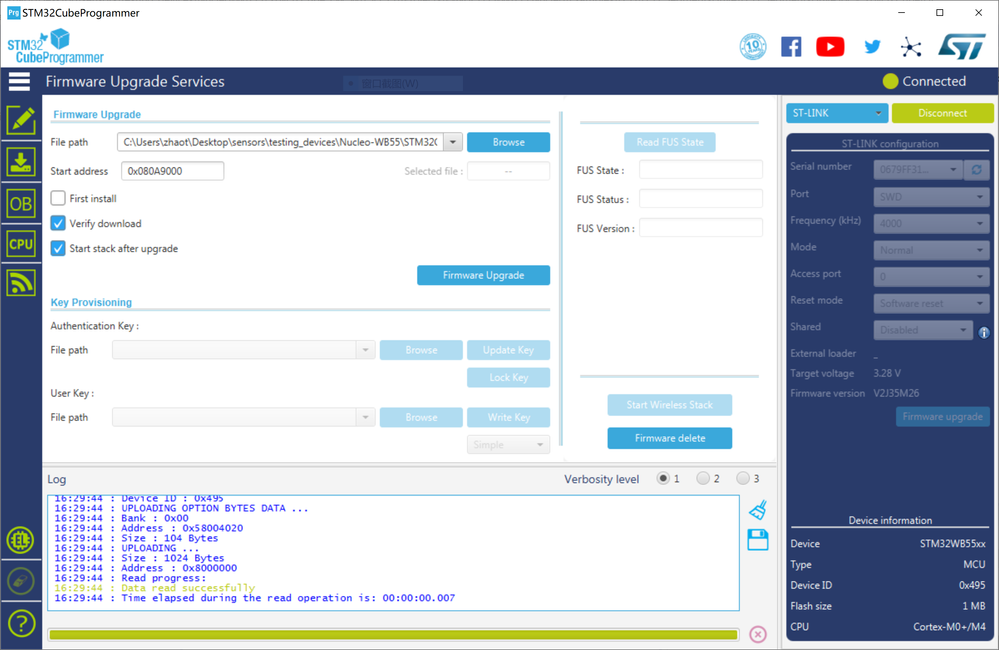999x650 pixels.
Task: Select verbosity level 2
Action: (x=703, y=478)
